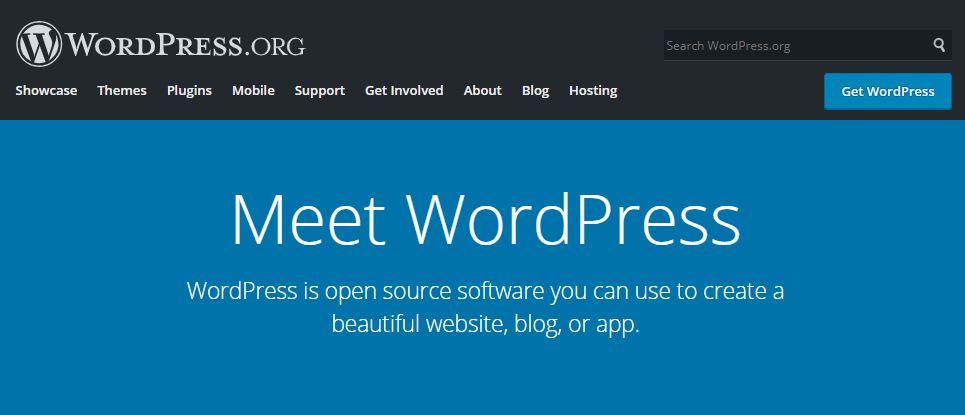Open the Support menu link
This screenshot has height=415, width=965.
point(319,91)
